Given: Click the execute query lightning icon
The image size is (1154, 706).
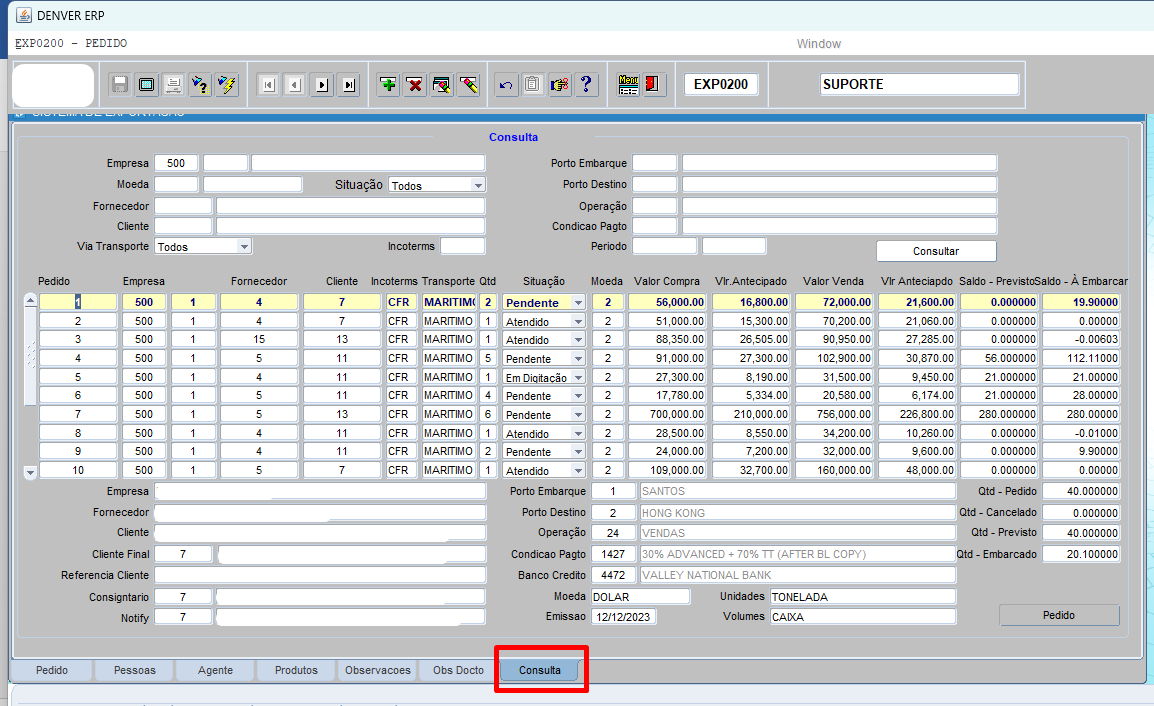Looking at the screenshot, I should 227,85.
